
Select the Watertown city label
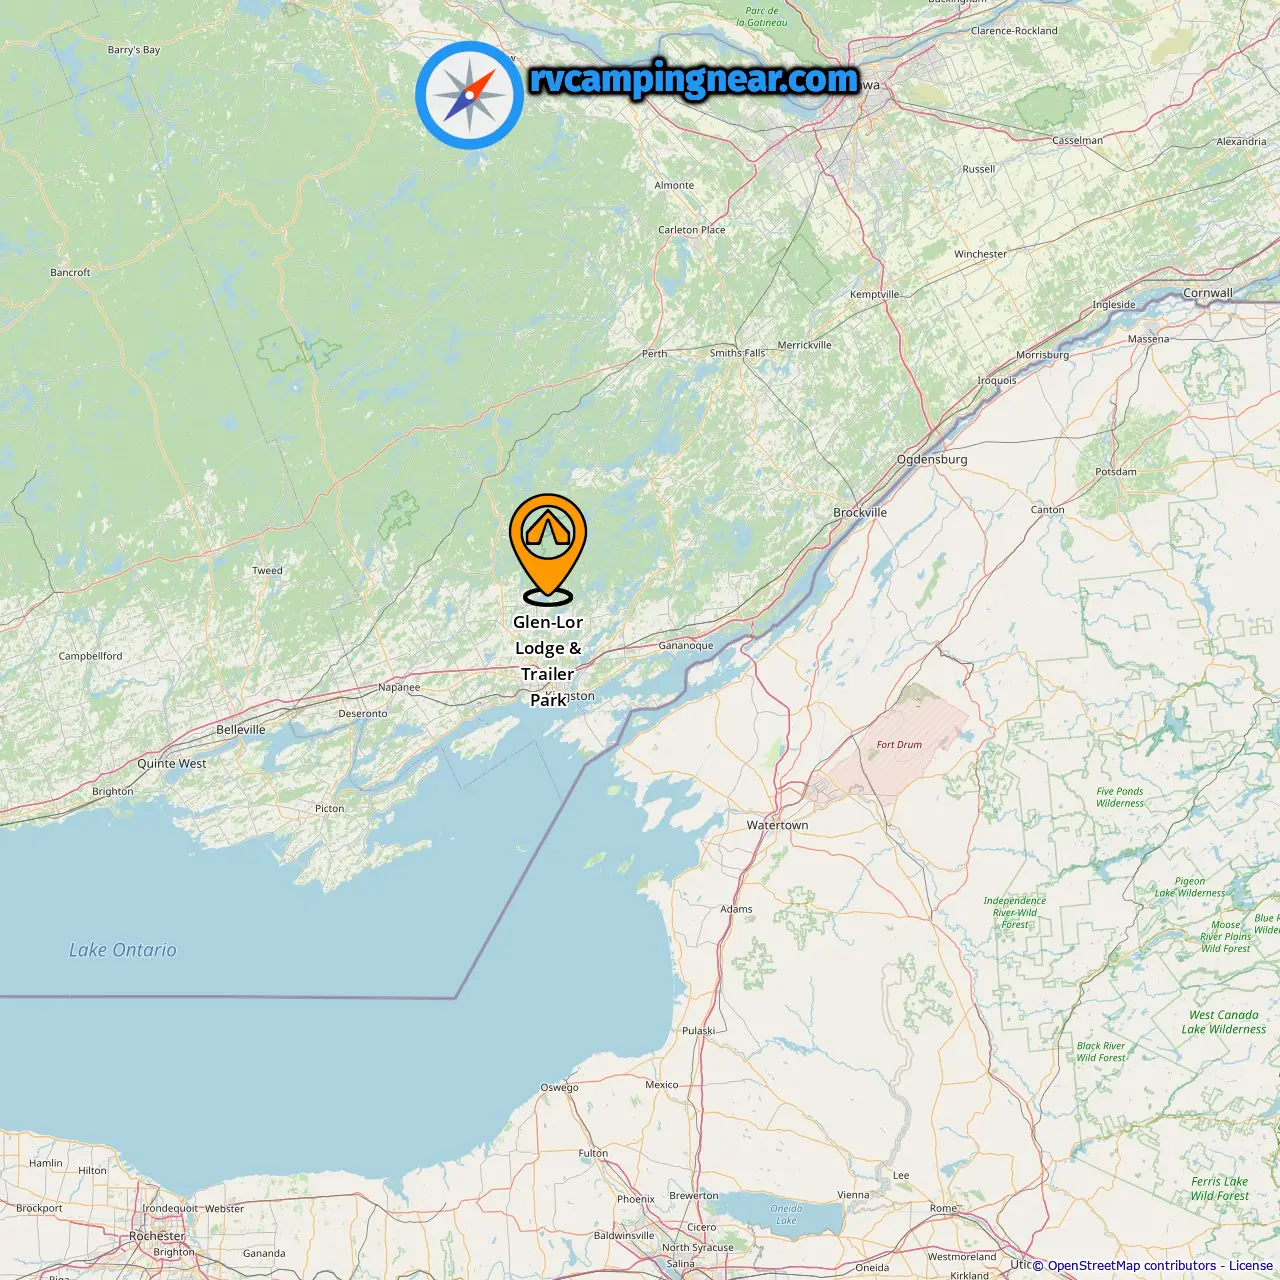(777, 825)
